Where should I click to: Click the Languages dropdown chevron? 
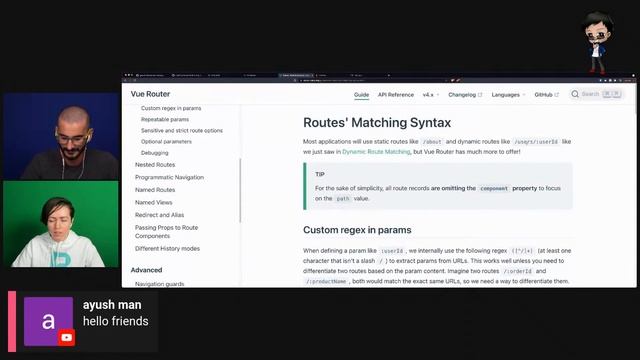524,95
